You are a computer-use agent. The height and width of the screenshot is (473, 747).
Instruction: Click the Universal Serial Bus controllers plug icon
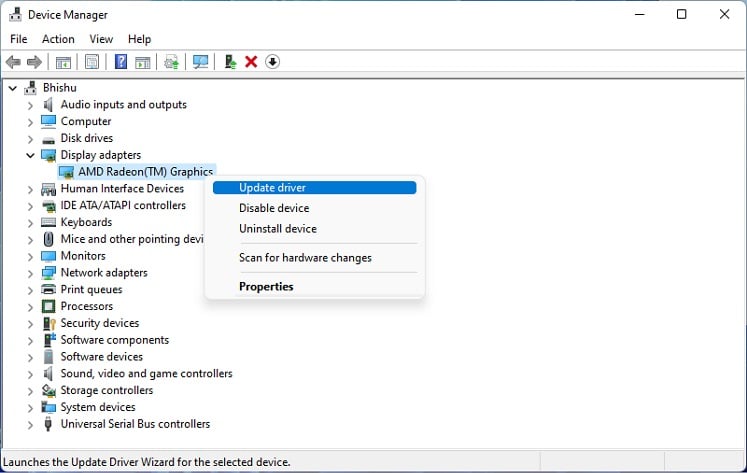click(48, 423)
